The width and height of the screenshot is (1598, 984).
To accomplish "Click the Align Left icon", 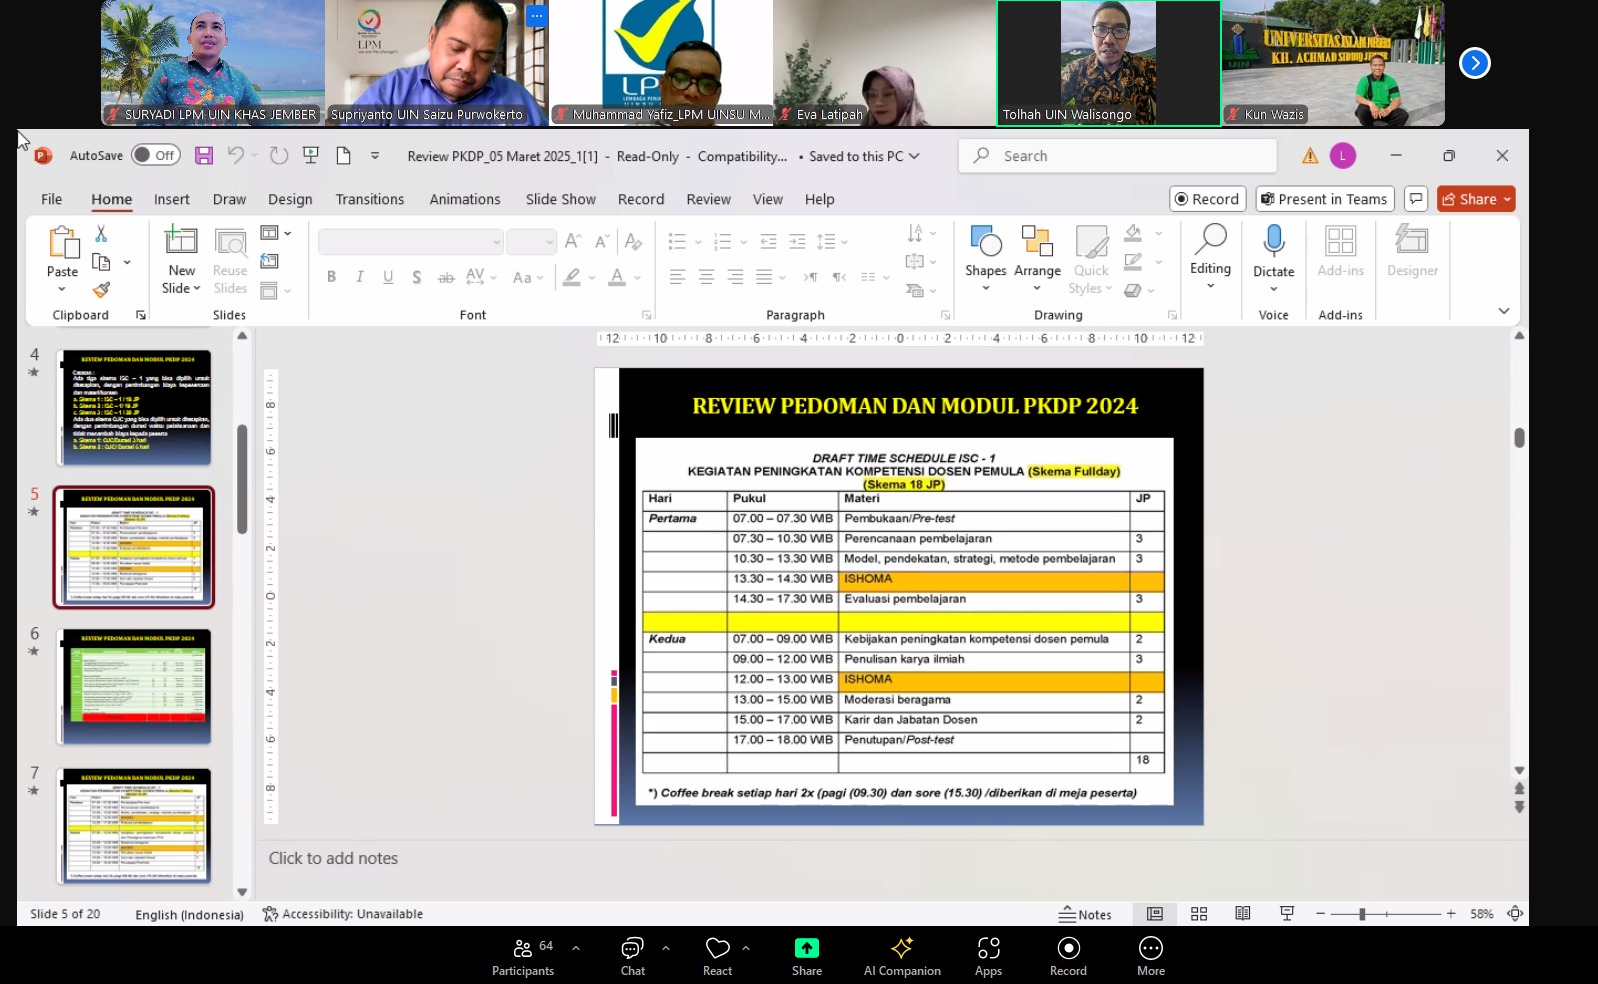I will pos(677,277).
